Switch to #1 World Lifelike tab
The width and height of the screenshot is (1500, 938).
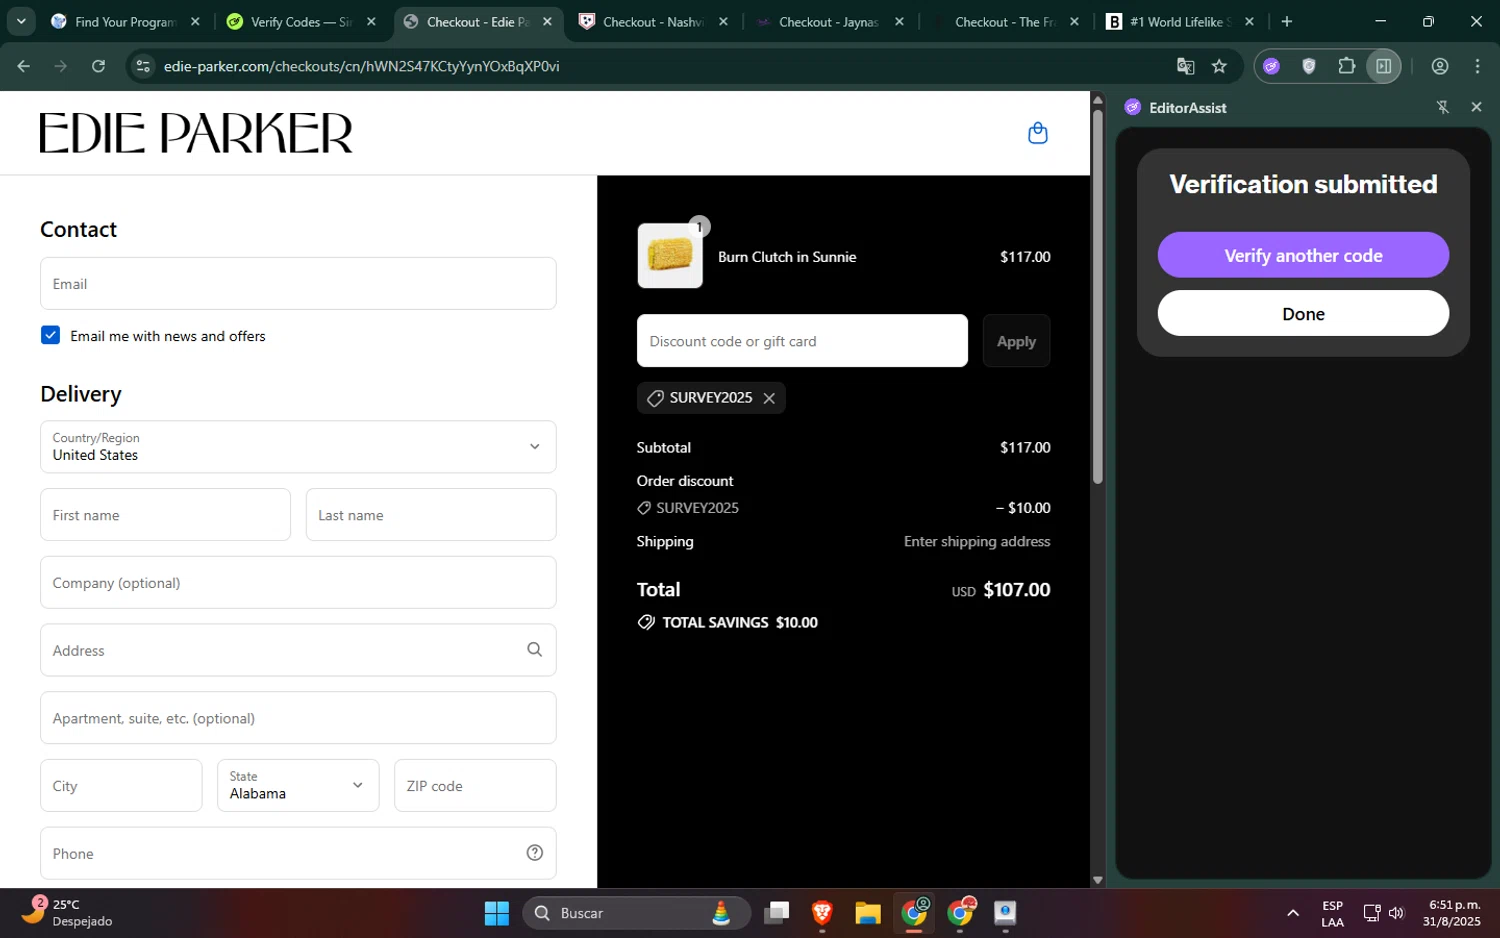coord(1180,22)
